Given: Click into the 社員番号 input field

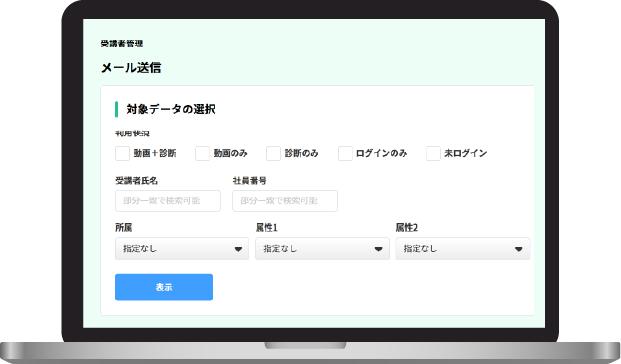Looking at the screenshot, I should coord(285,201).
